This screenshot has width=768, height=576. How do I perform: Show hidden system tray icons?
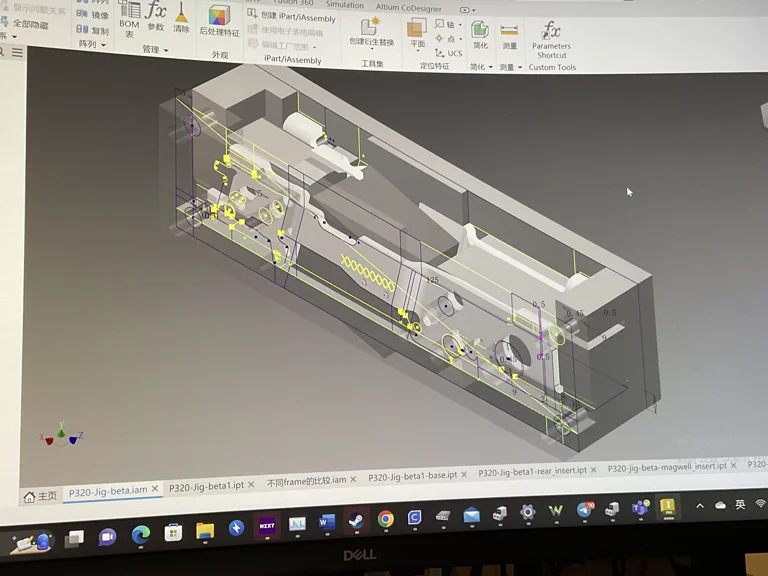(x=700, y=506)
